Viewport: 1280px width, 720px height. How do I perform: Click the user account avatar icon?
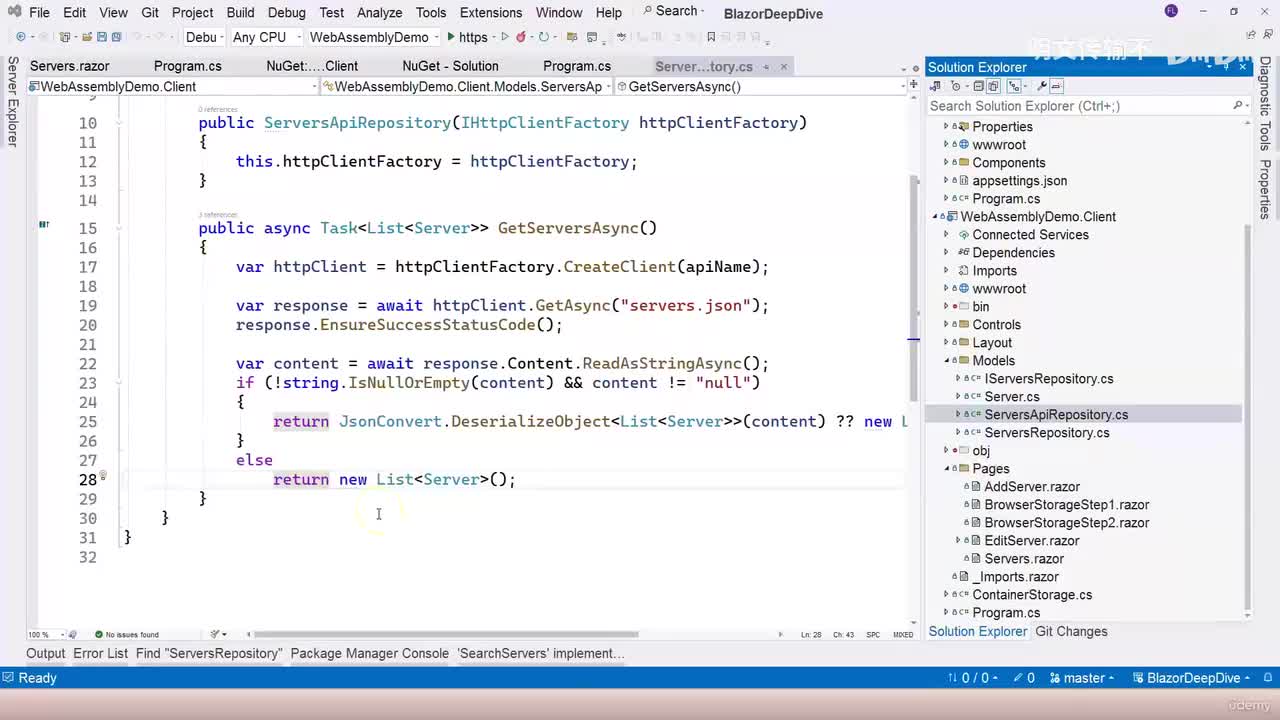pyautogui.click(x=1171, y=11)
